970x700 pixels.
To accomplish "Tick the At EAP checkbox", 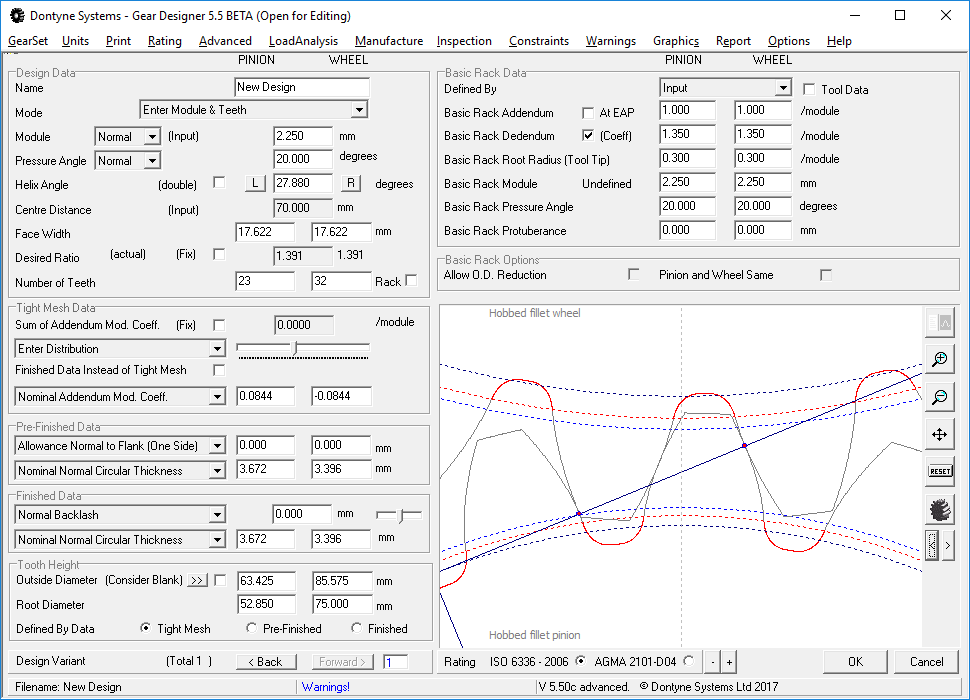I will [x=588, y=113].
